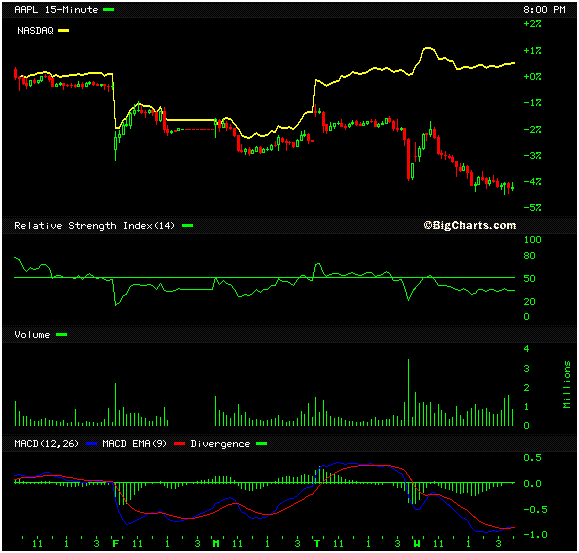This screenshot has width=579, height=553.
Task: Click the red MACD EMA(9) swatch
Action: (179, 443)
